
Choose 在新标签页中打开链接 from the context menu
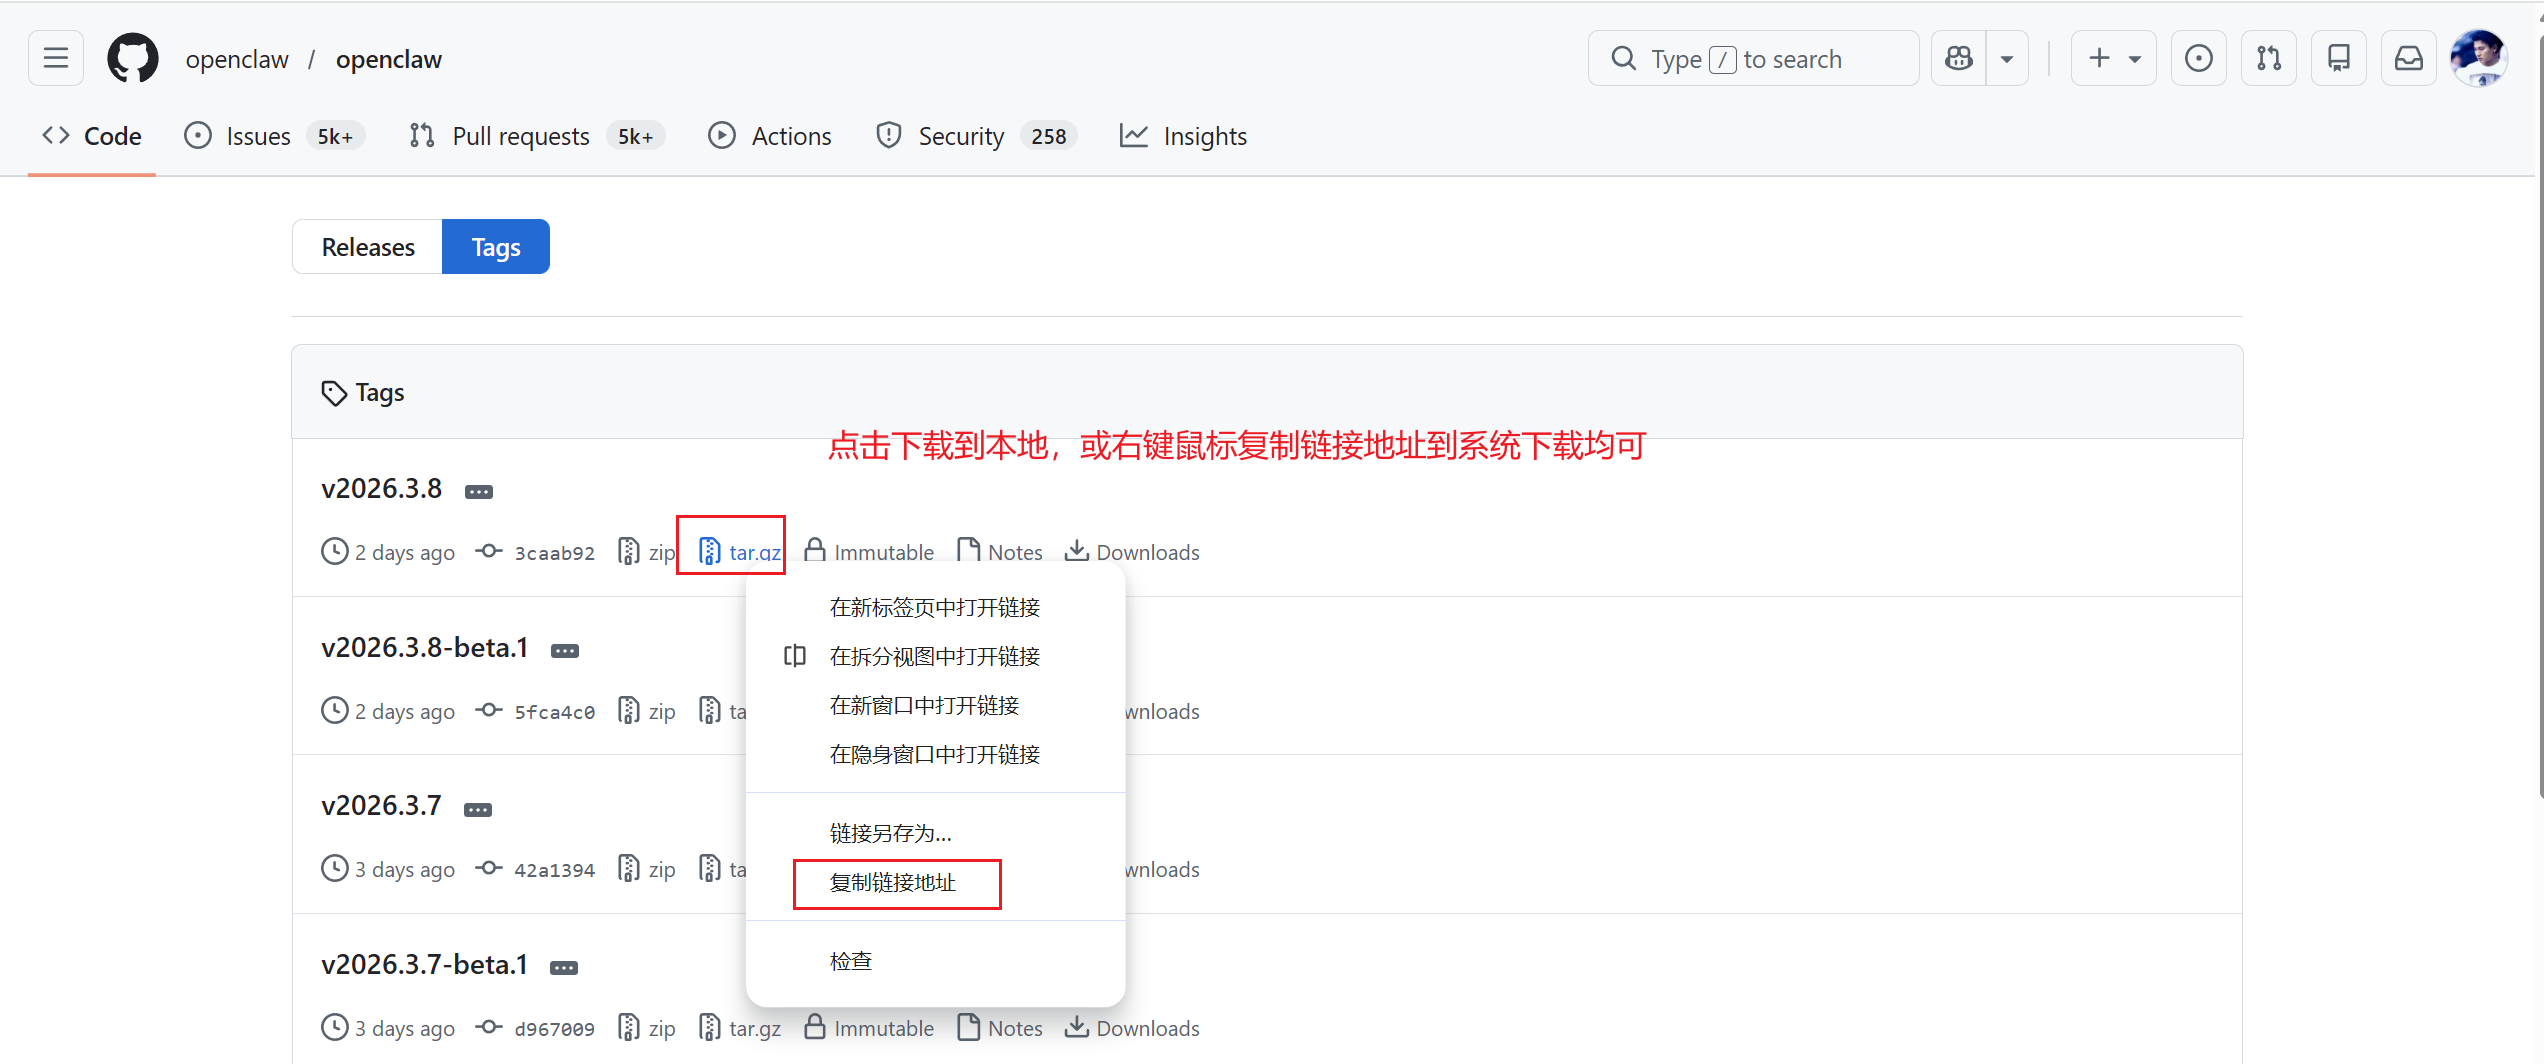tap(933, 606)
